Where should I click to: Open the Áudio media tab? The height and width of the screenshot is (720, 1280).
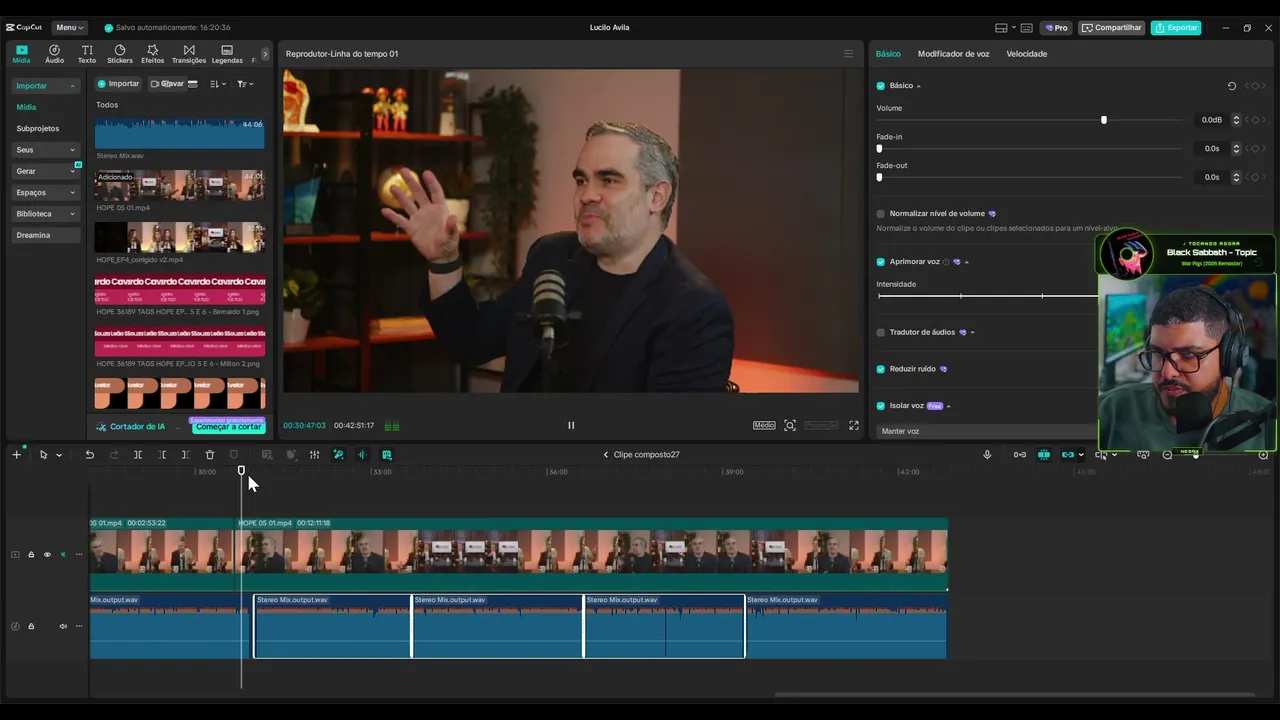tap(54, 54)
